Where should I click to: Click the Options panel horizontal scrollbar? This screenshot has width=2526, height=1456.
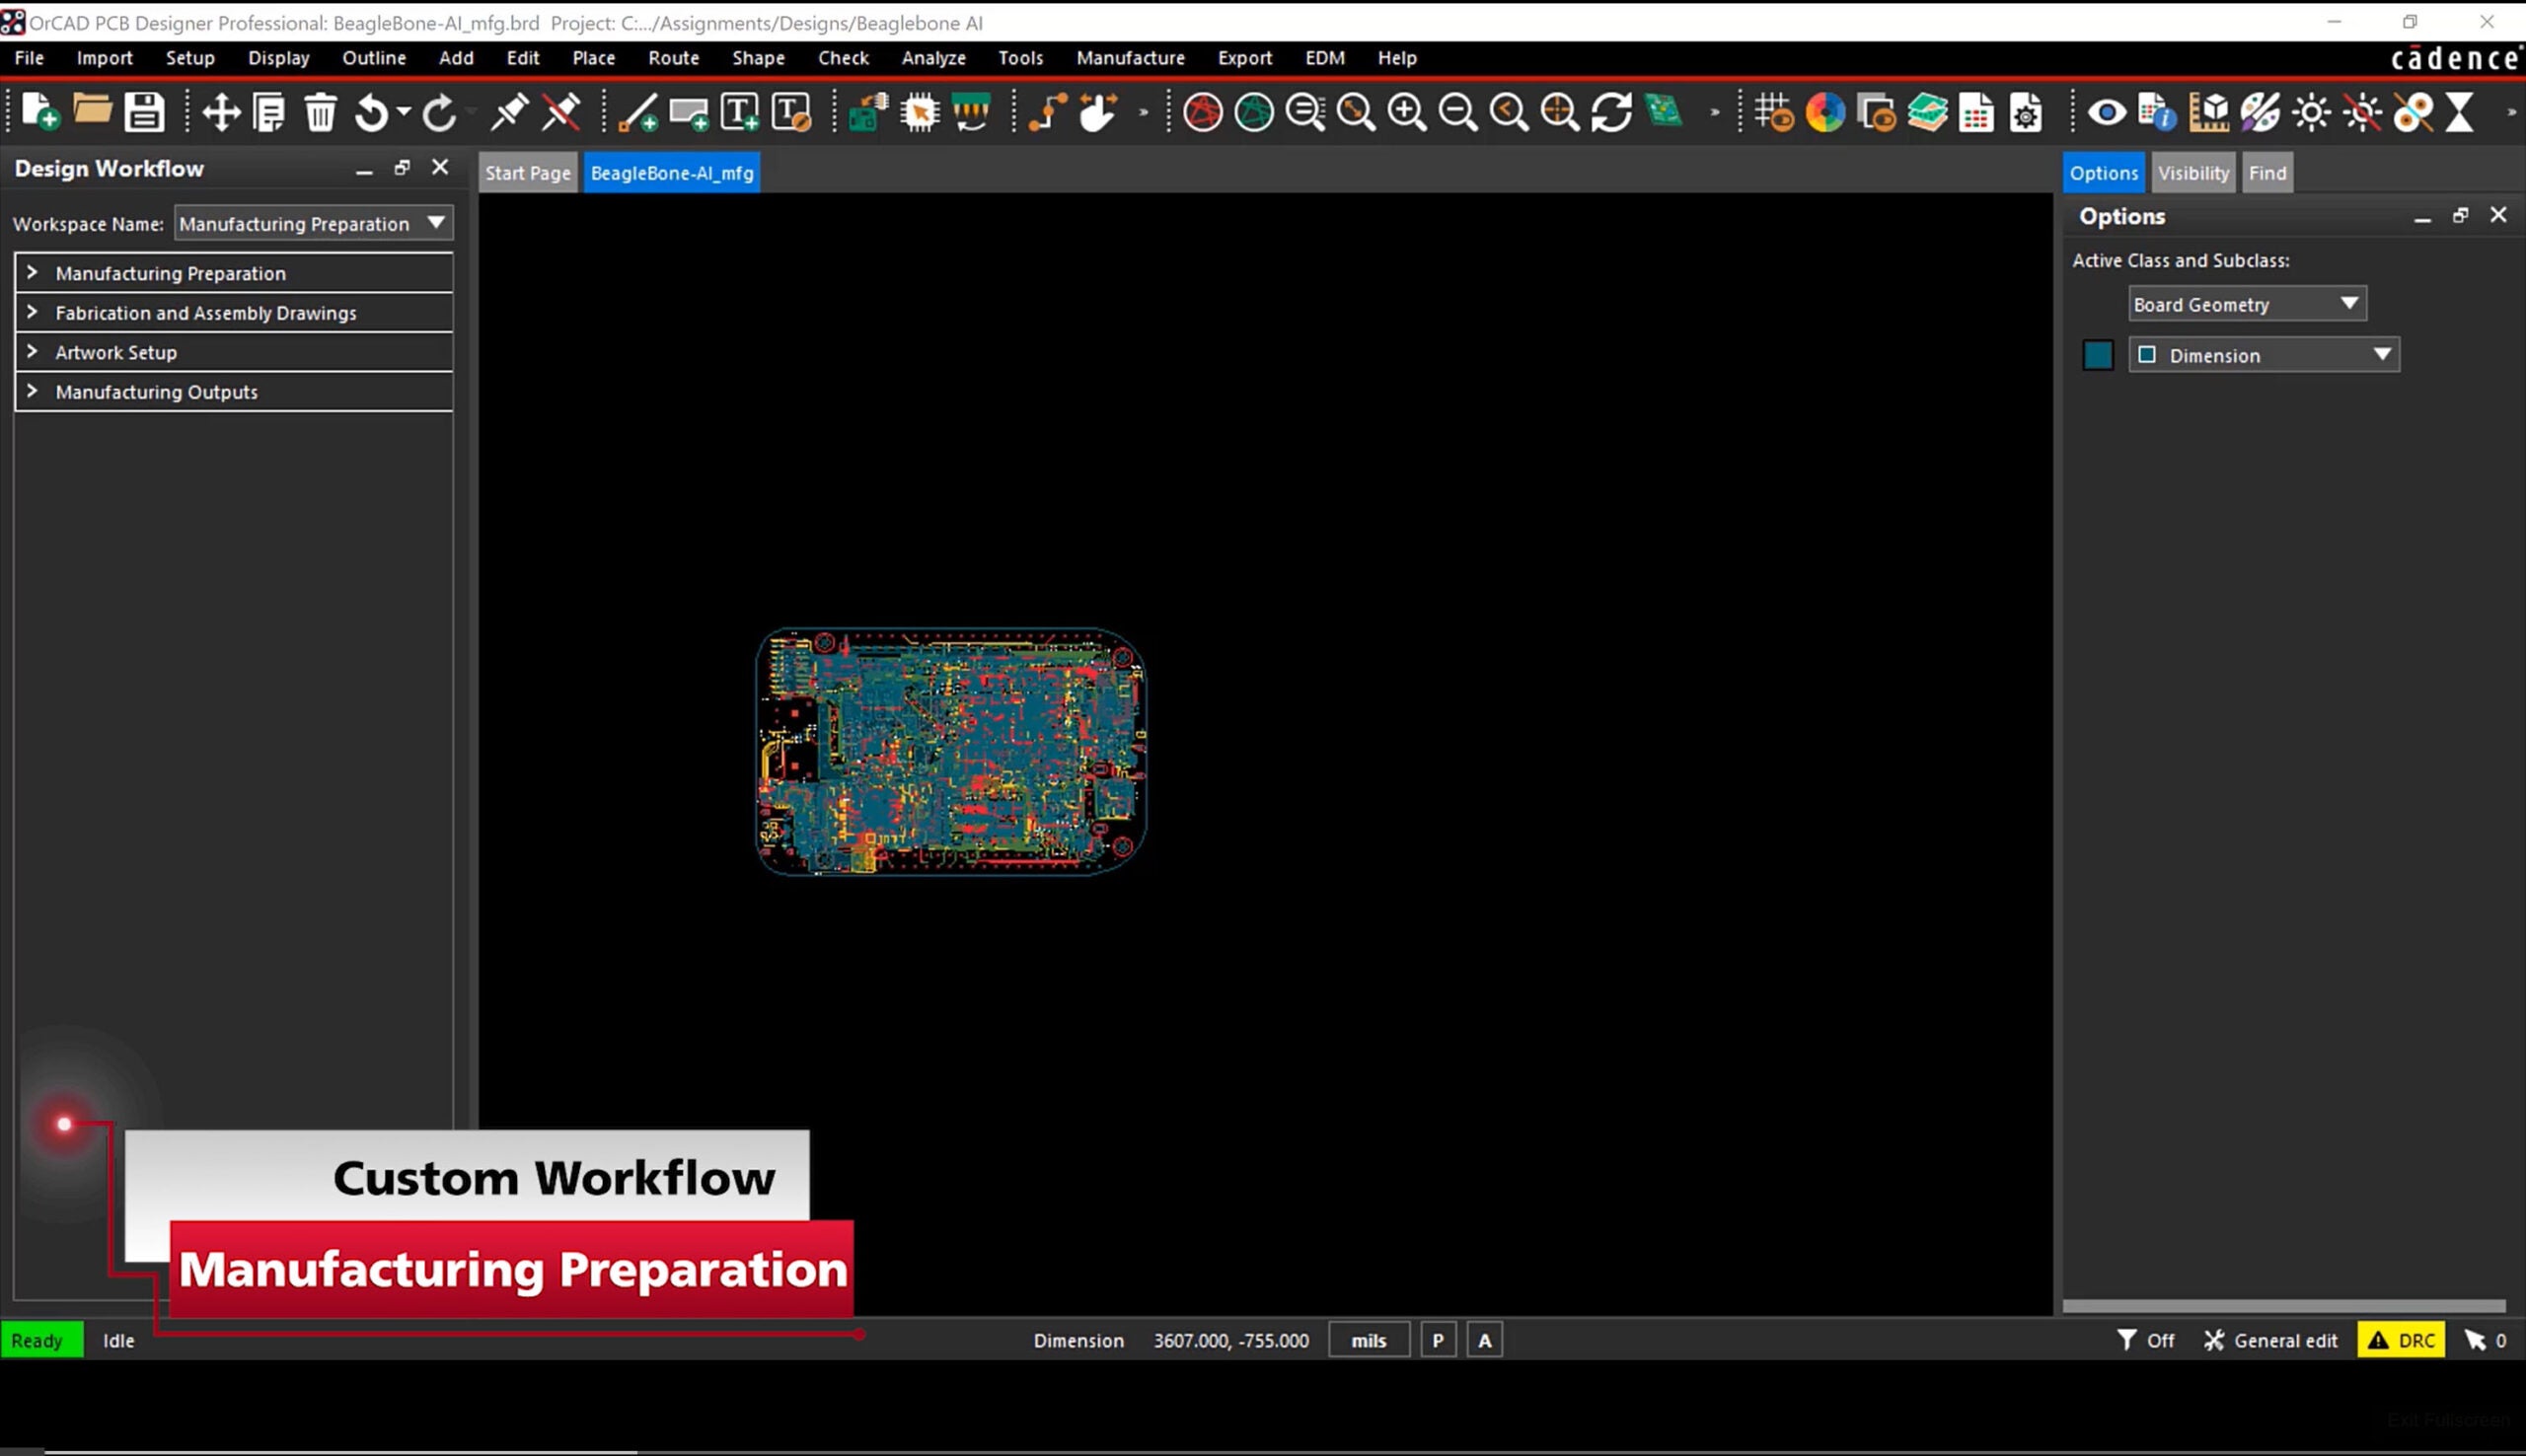(2284, 1305)
